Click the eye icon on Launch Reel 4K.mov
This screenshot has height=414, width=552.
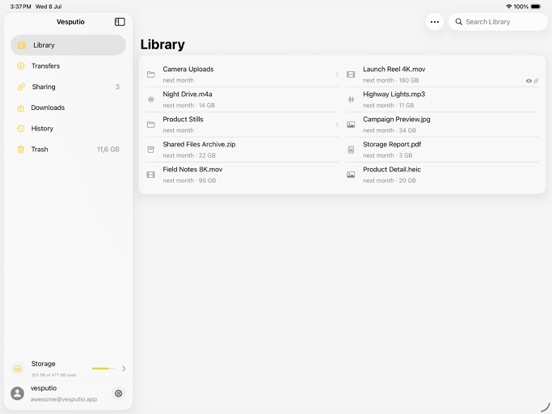coord(529,81)
